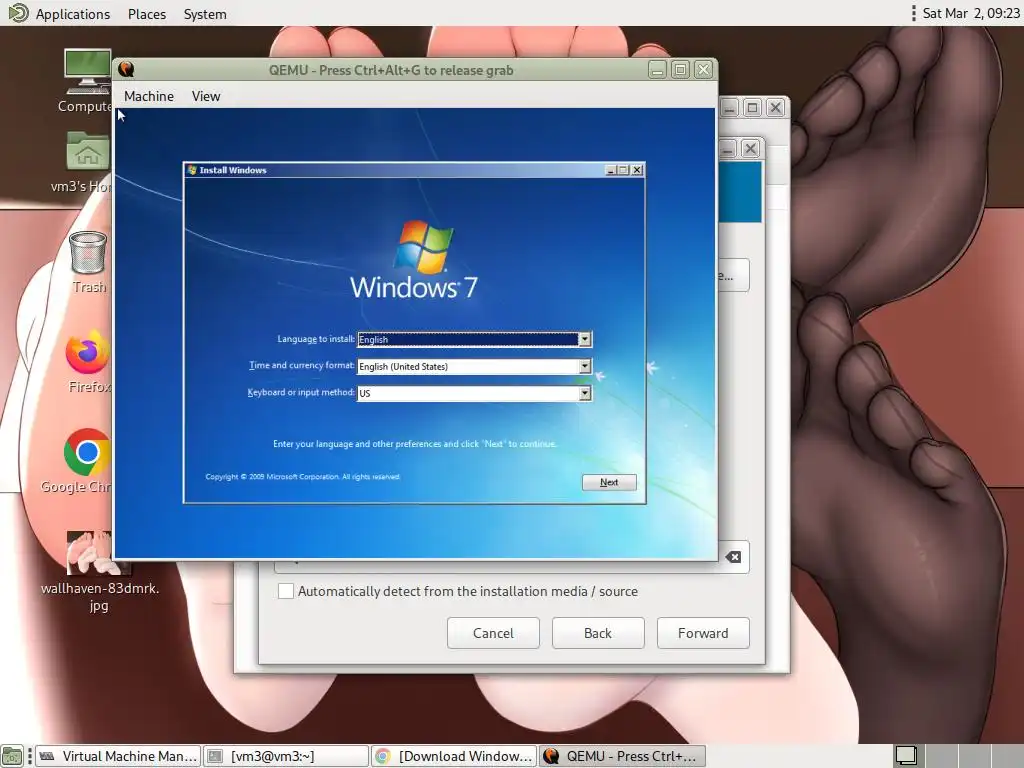This screenshot has height=768, width=1024.
Task: Close the QEMU window
Action: 703,69
